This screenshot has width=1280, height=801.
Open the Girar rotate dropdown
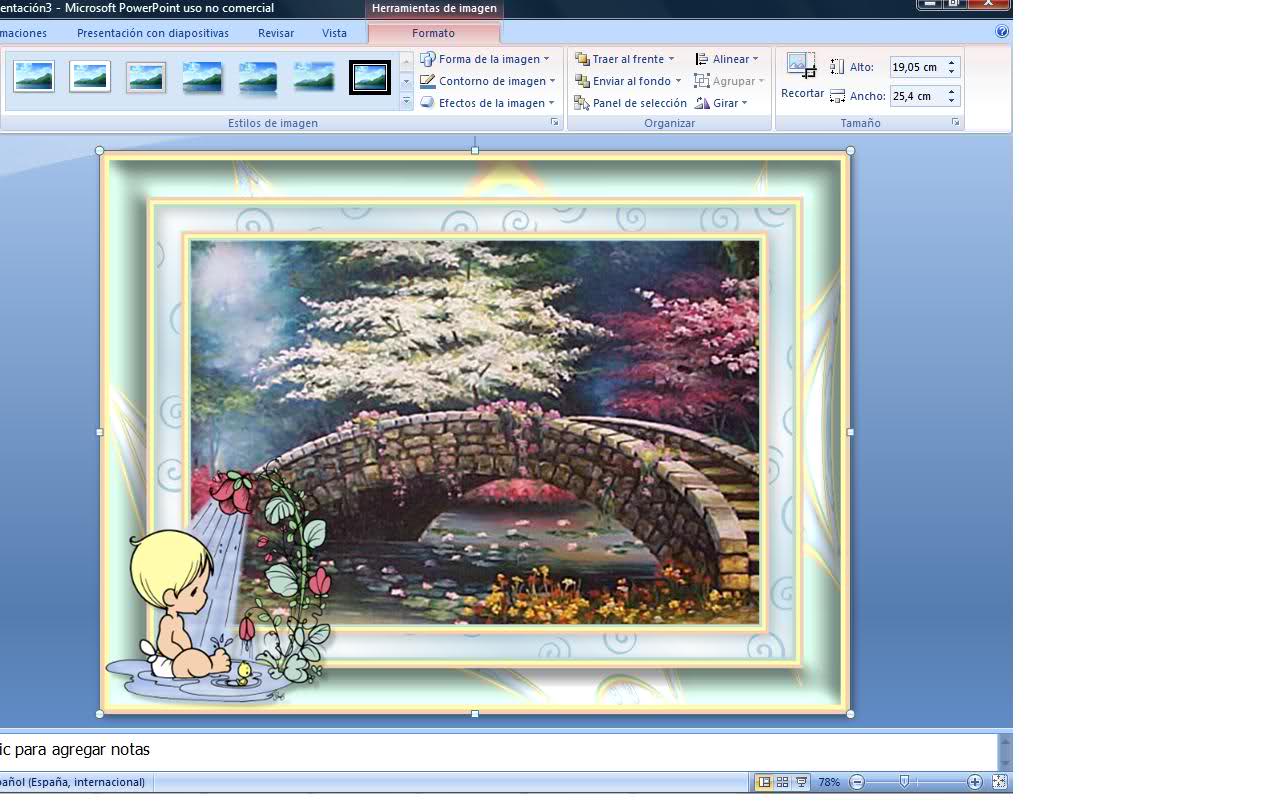(x=721, y=103)
